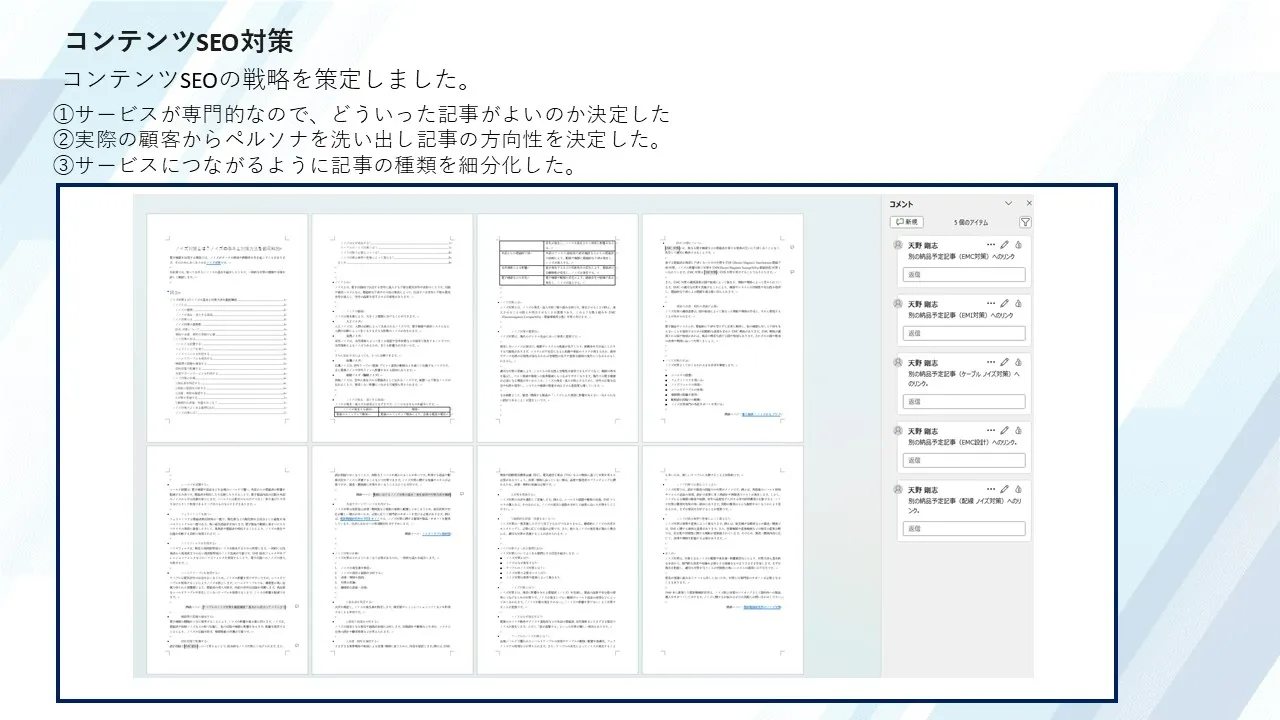The width and height of the screenshot is (1280, 720).
Task: Select the eighth document page thumbnail
Action: pyautogui.click(x=722, y=561)
